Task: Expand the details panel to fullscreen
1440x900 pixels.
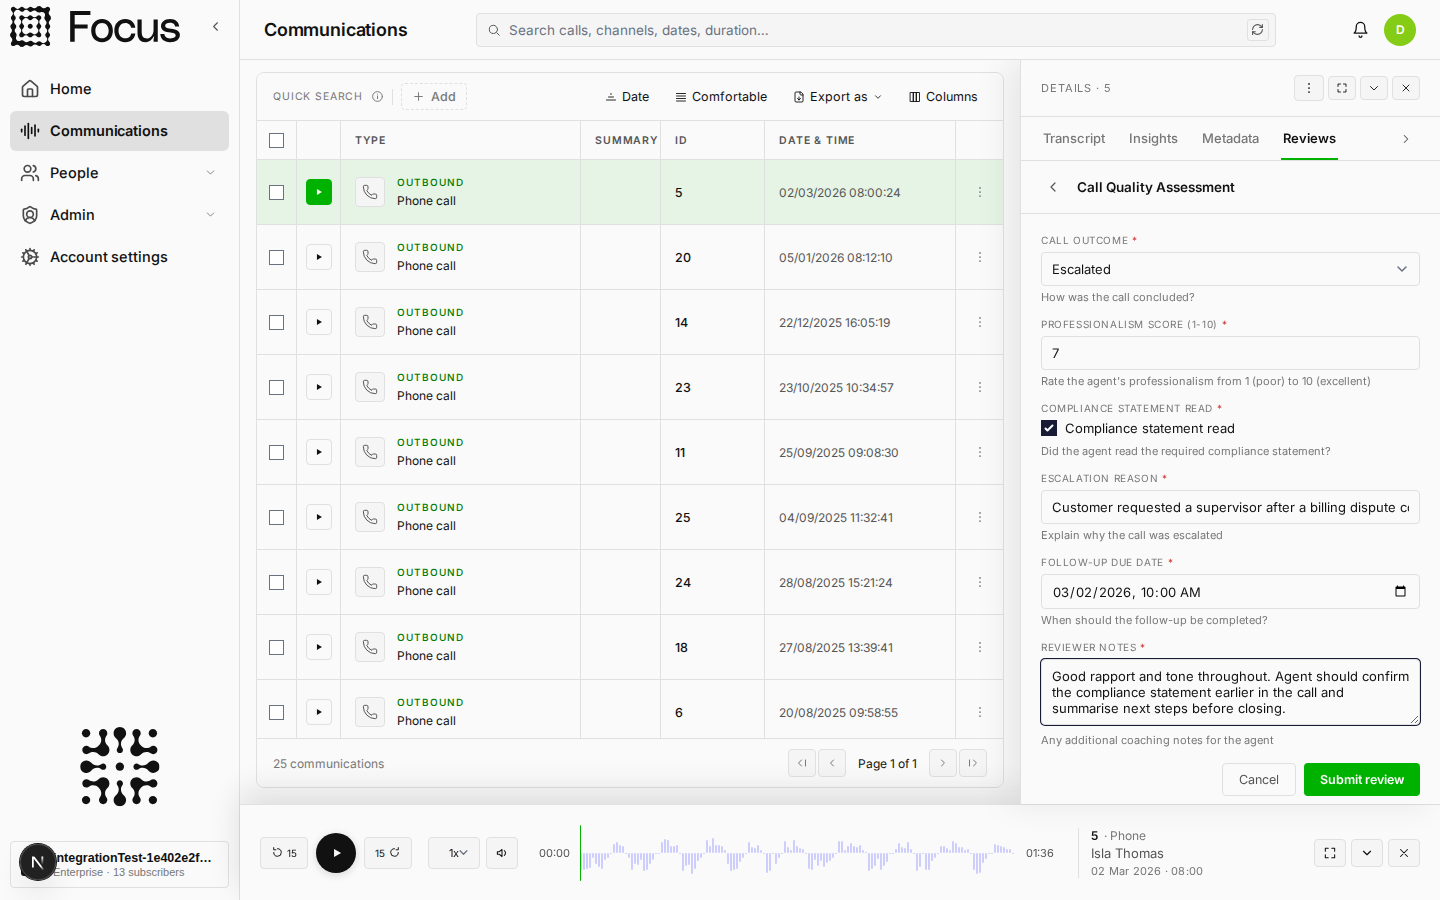Action: 1342,88
